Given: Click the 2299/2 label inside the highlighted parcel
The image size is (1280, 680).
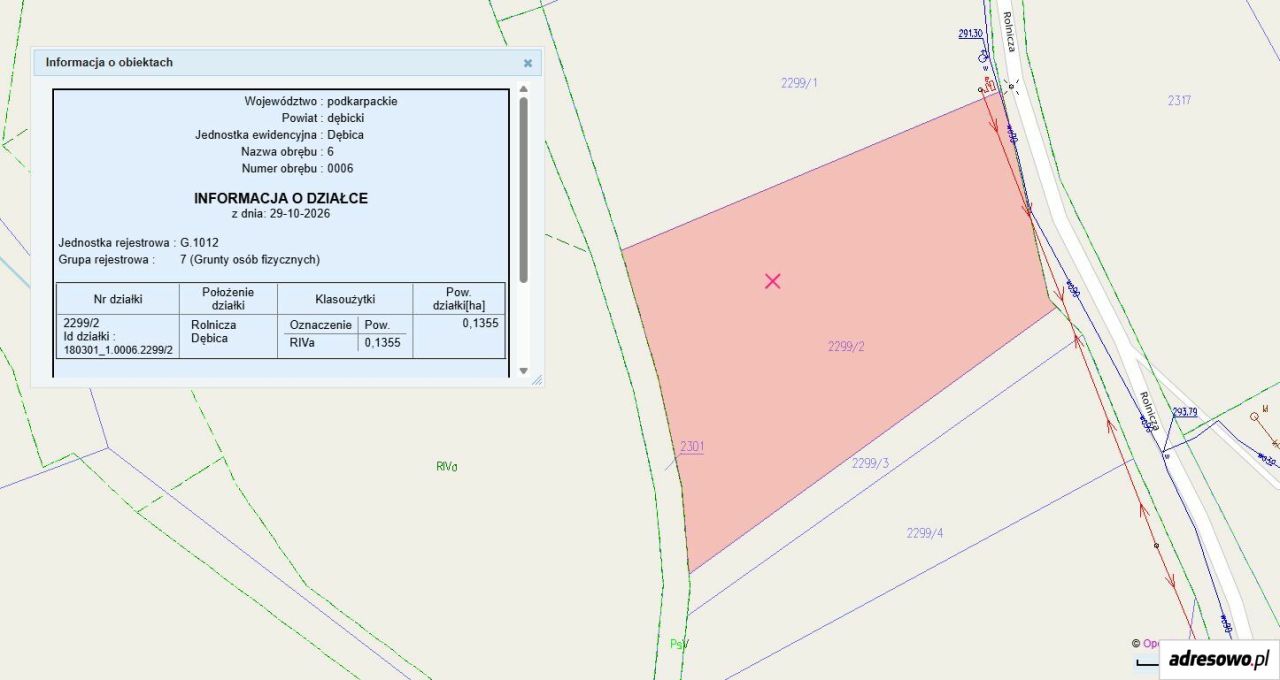Looking at the screenshot, I should tap(846, 346).
